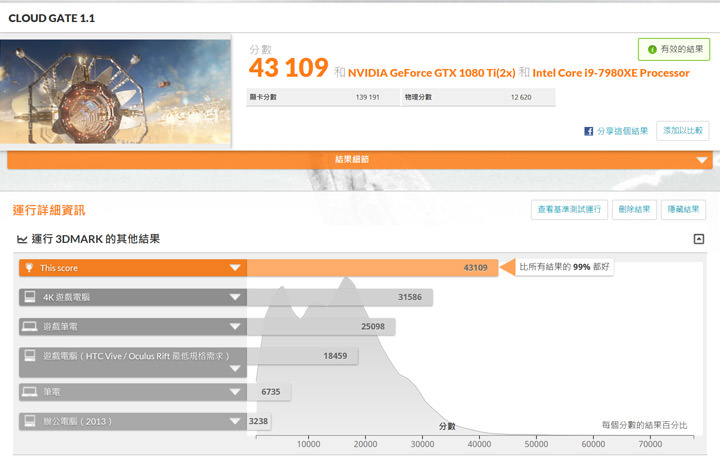Click the 3238 score value
Viewport: 720px width, 463px height.
pos(258,421)
